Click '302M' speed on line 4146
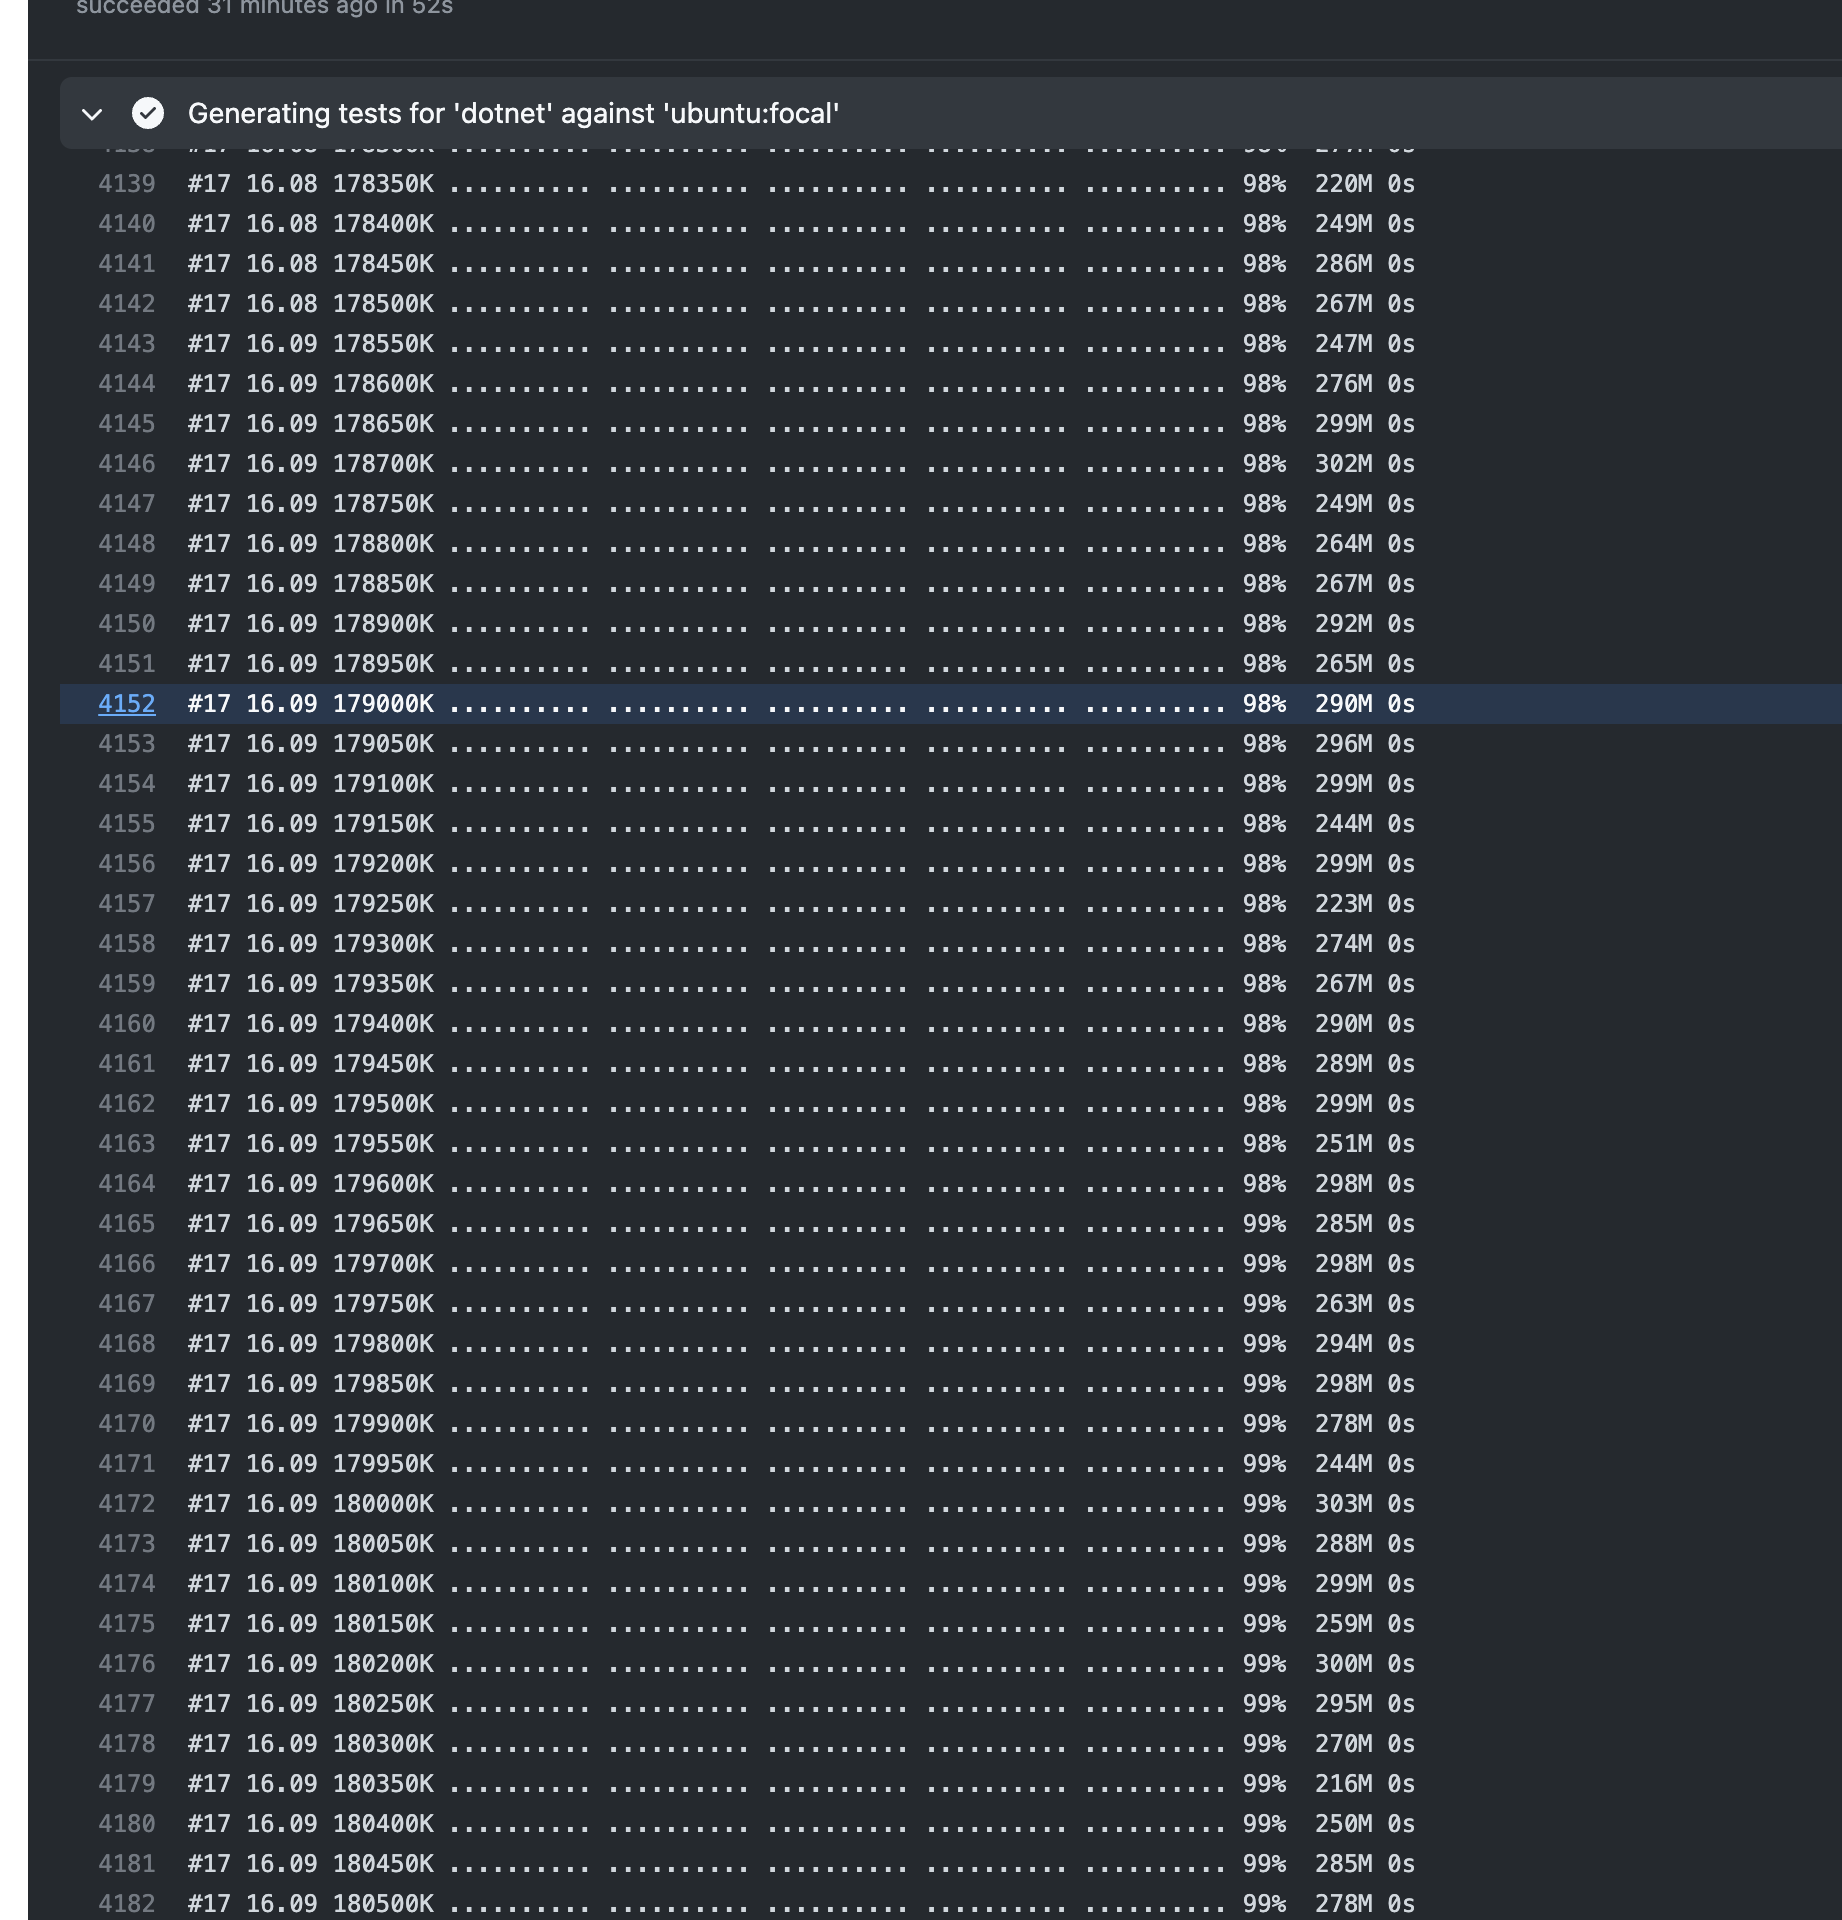Viewport: 1842px width, 1920px height. (1343, 464)
